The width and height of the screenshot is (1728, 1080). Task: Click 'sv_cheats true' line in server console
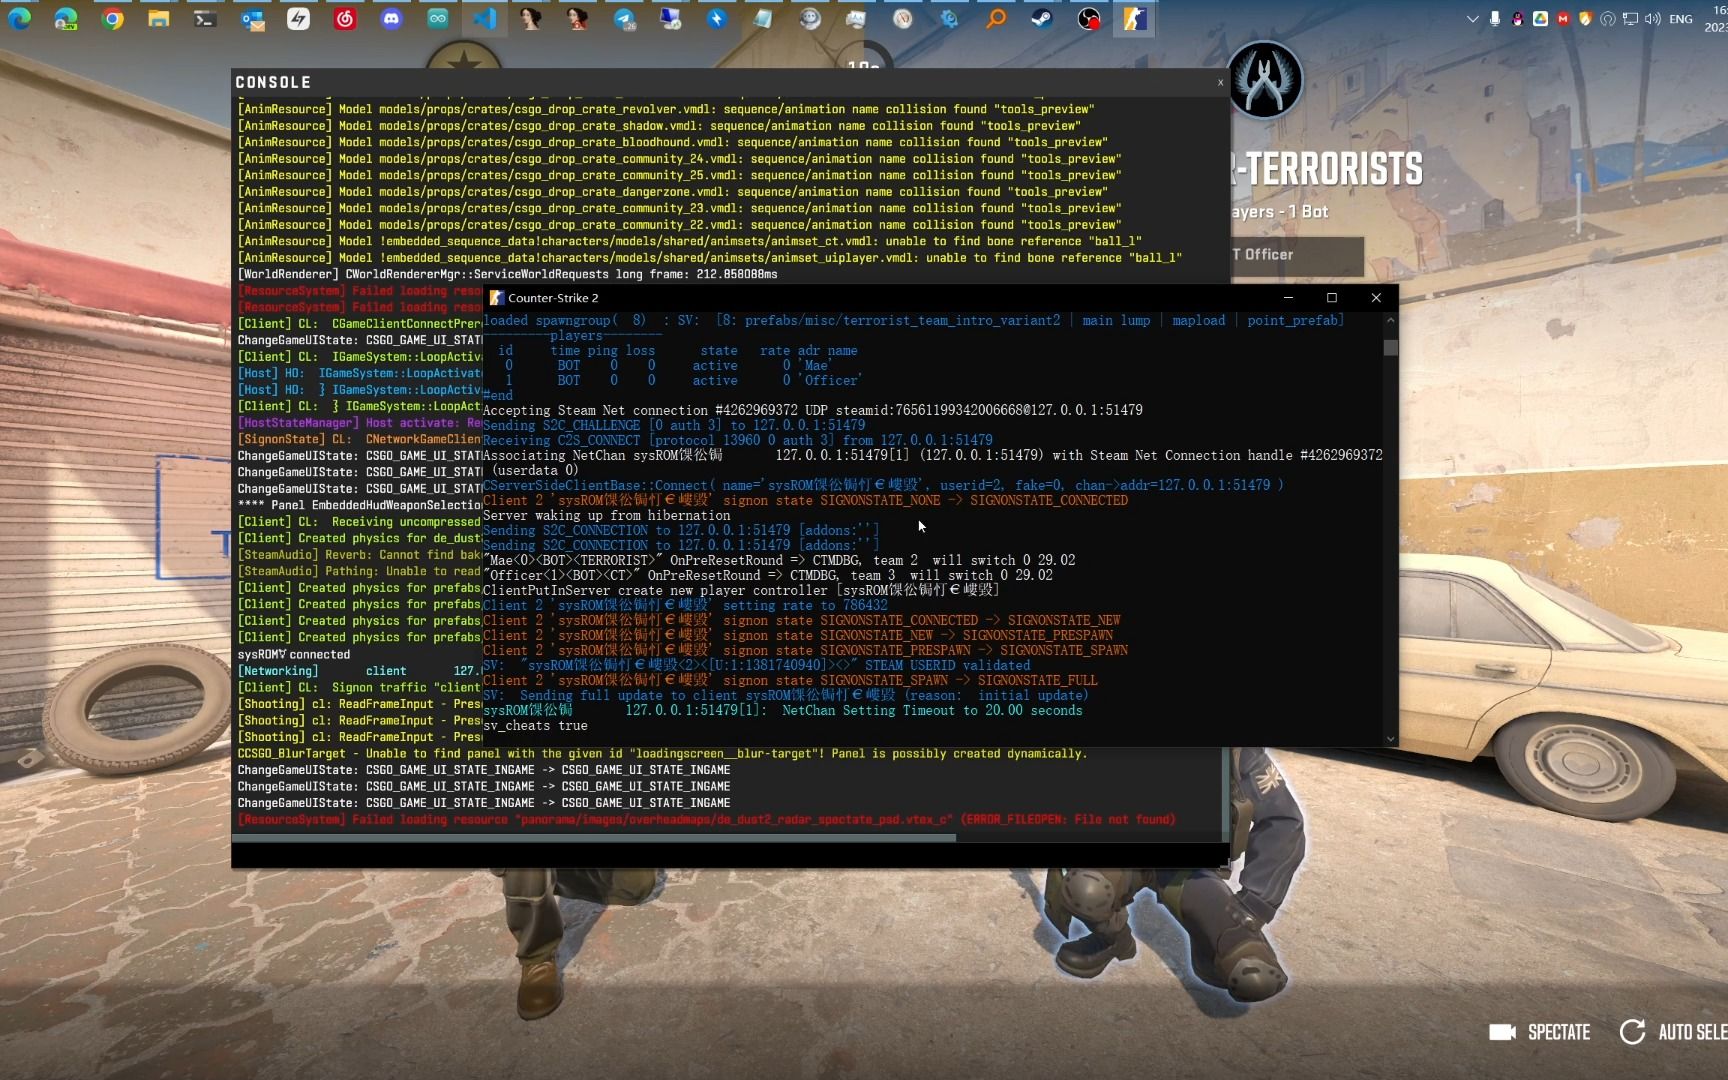(535, 725)
